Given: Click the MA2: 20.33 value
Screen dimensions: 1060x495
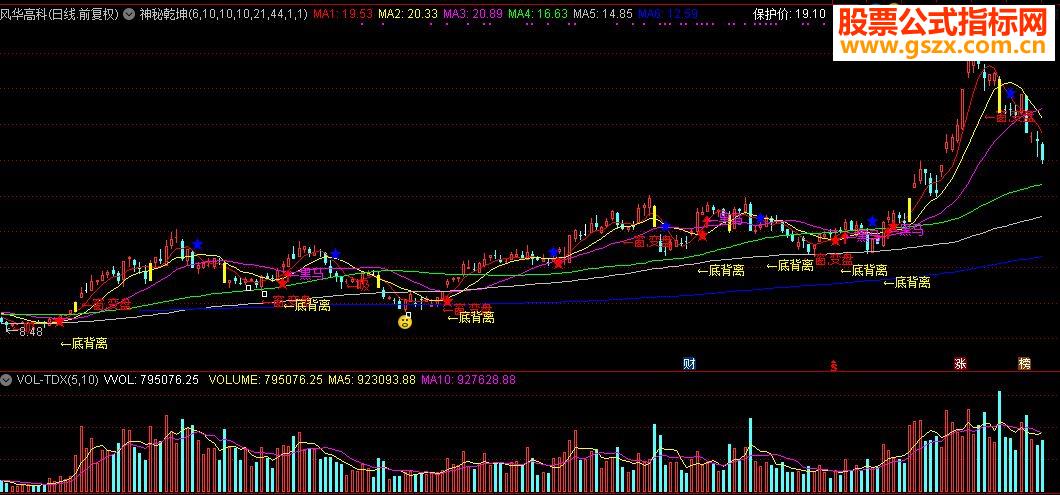Looking at the screenshot, I should coord(408,14).
